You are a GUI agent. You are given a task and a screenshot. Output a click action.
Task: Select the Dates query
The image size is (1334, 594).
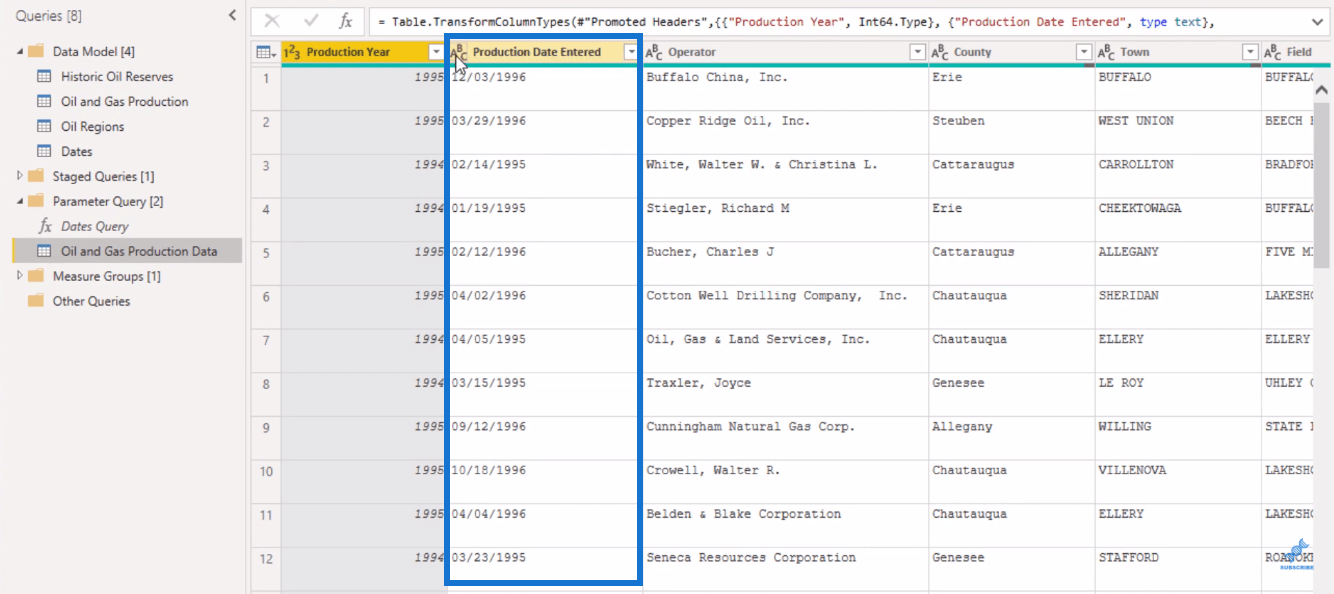pos(77,151)
